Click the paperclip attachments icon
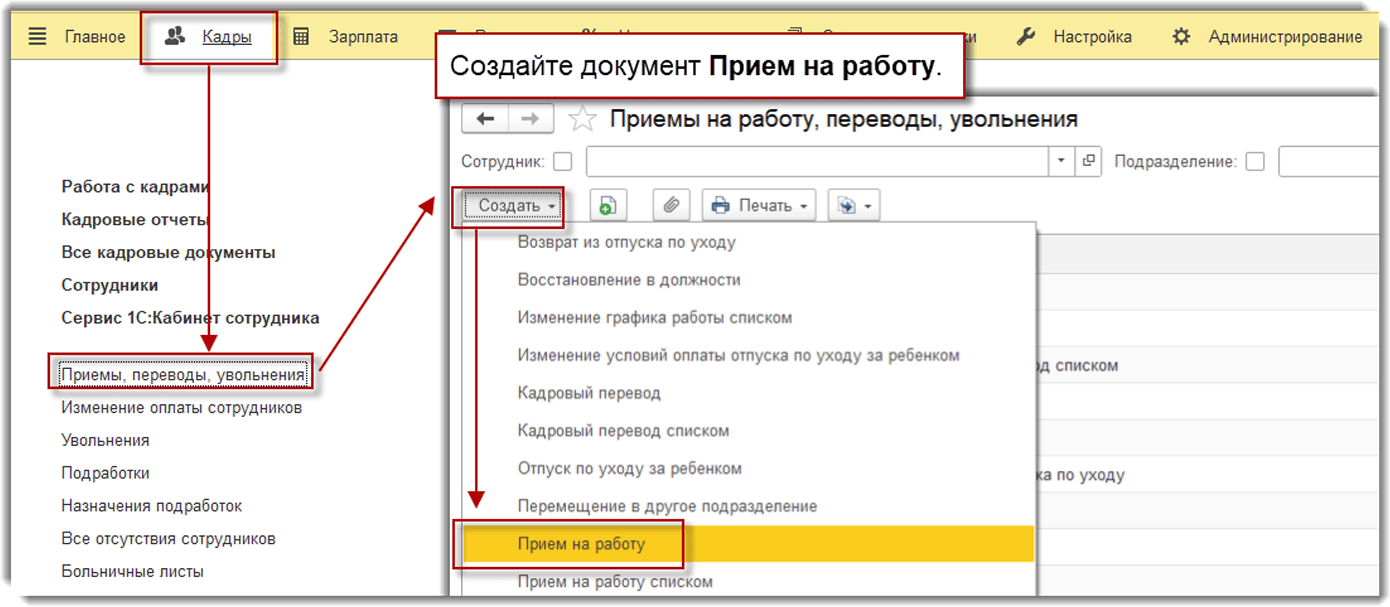The width and height of the screenshot is (1390, 607). 671,205
